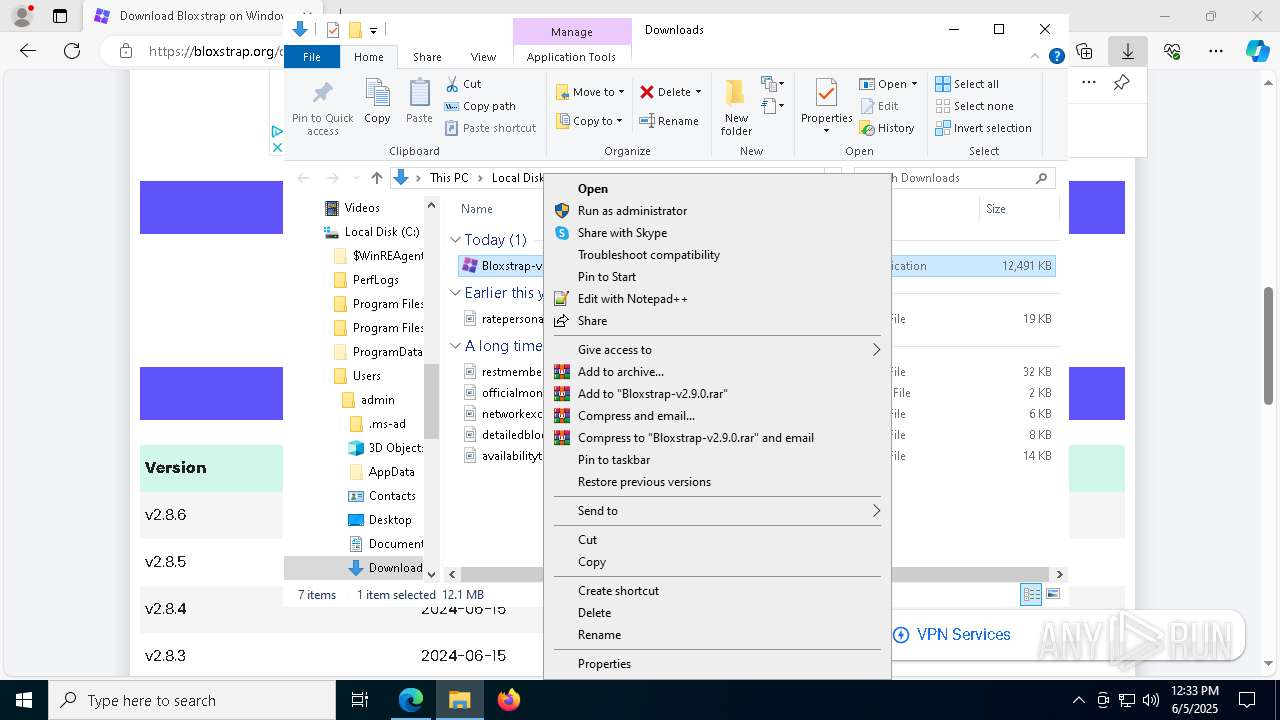
Task: Click the VPN Services link on the webpage
Action: (x=951, y=635)
